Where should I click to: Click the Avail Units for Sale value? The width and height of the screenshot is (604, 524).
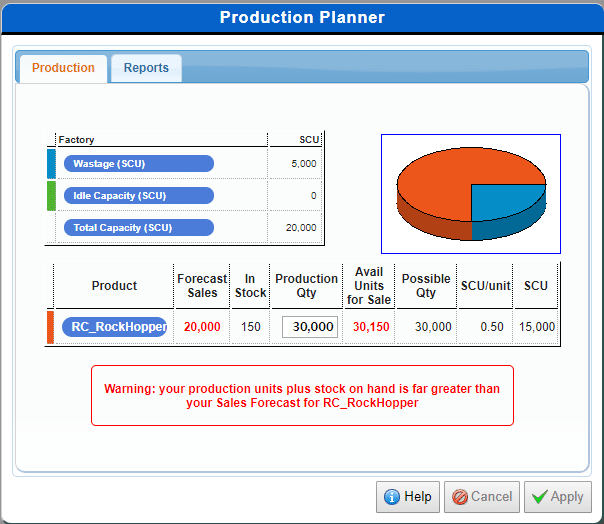(371, 327)
